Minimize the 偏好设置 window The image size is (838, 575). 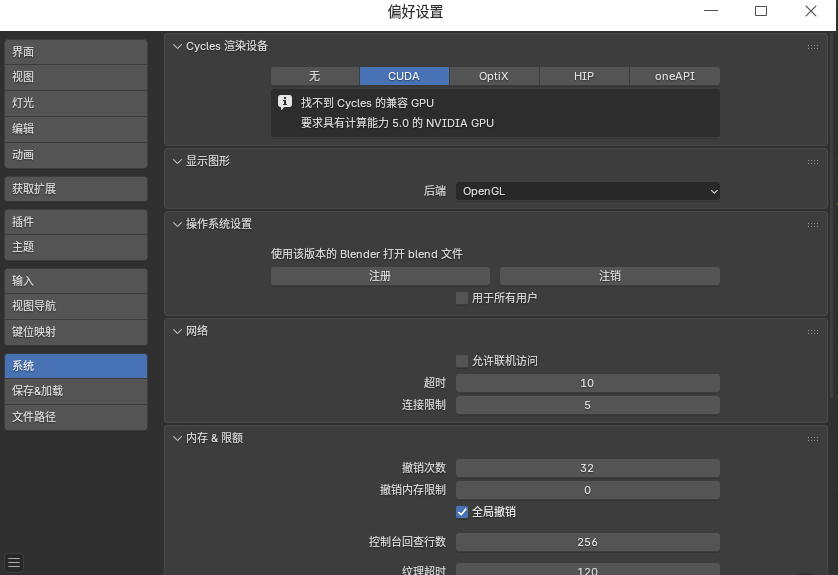[711, 11]
